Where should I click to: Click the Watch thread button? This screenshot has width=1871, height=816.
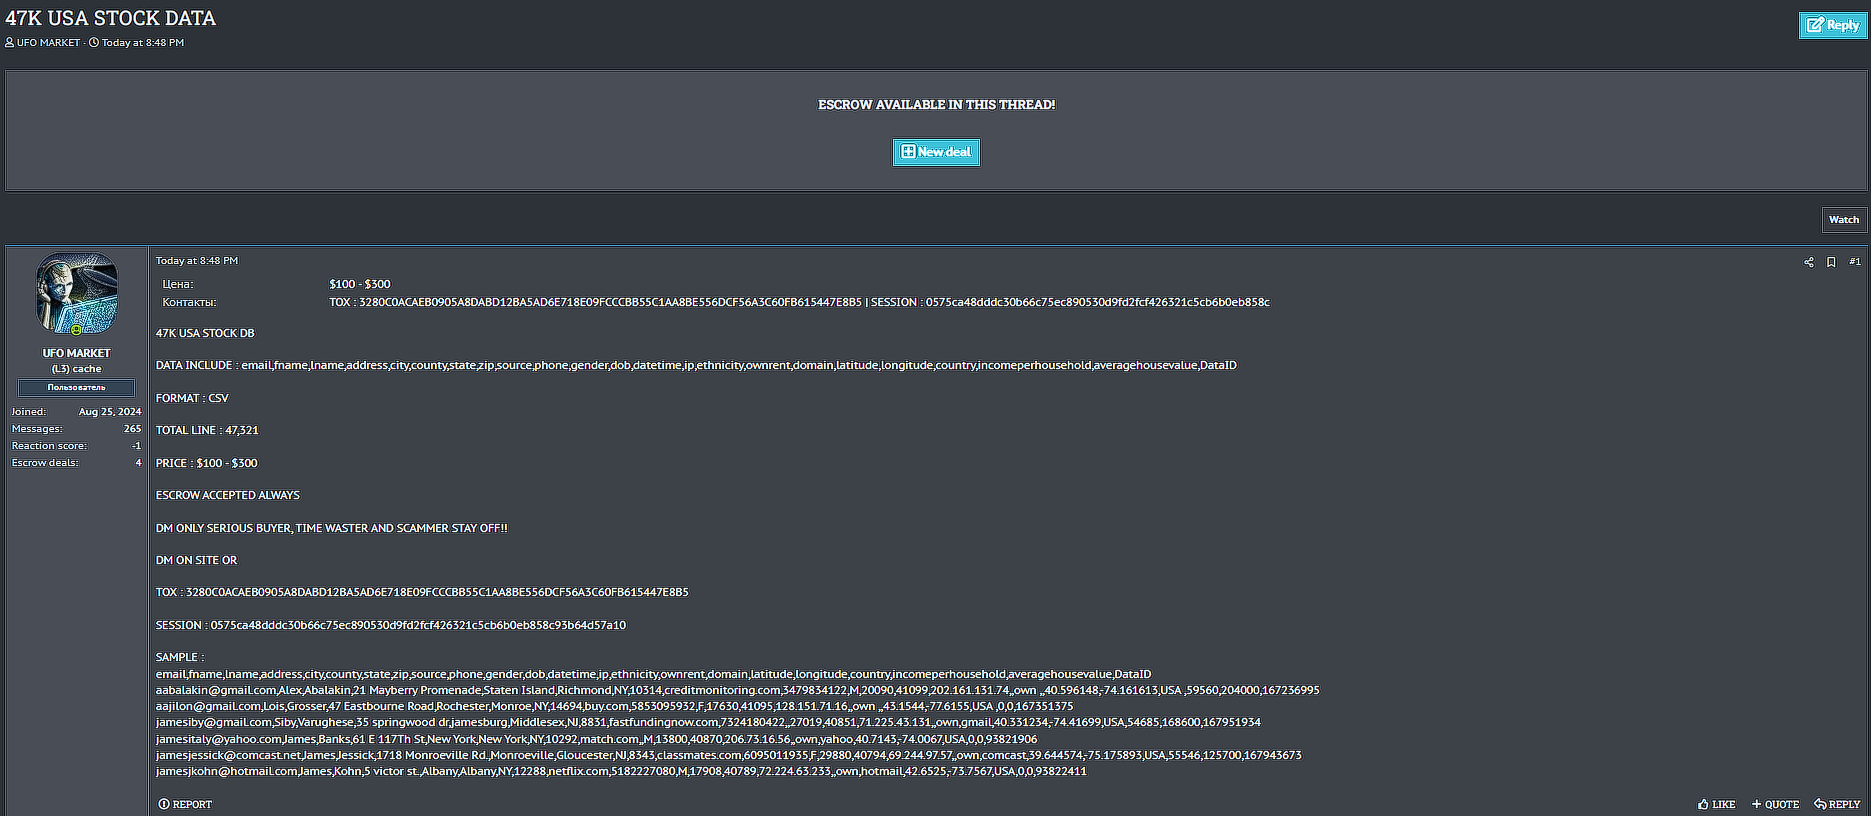(x=1843, y=220)
